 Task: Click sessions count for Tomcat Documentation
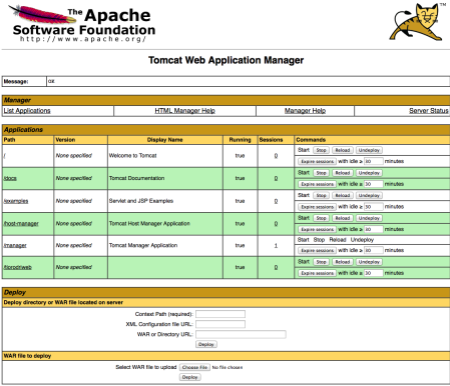[x=276, y=178]
